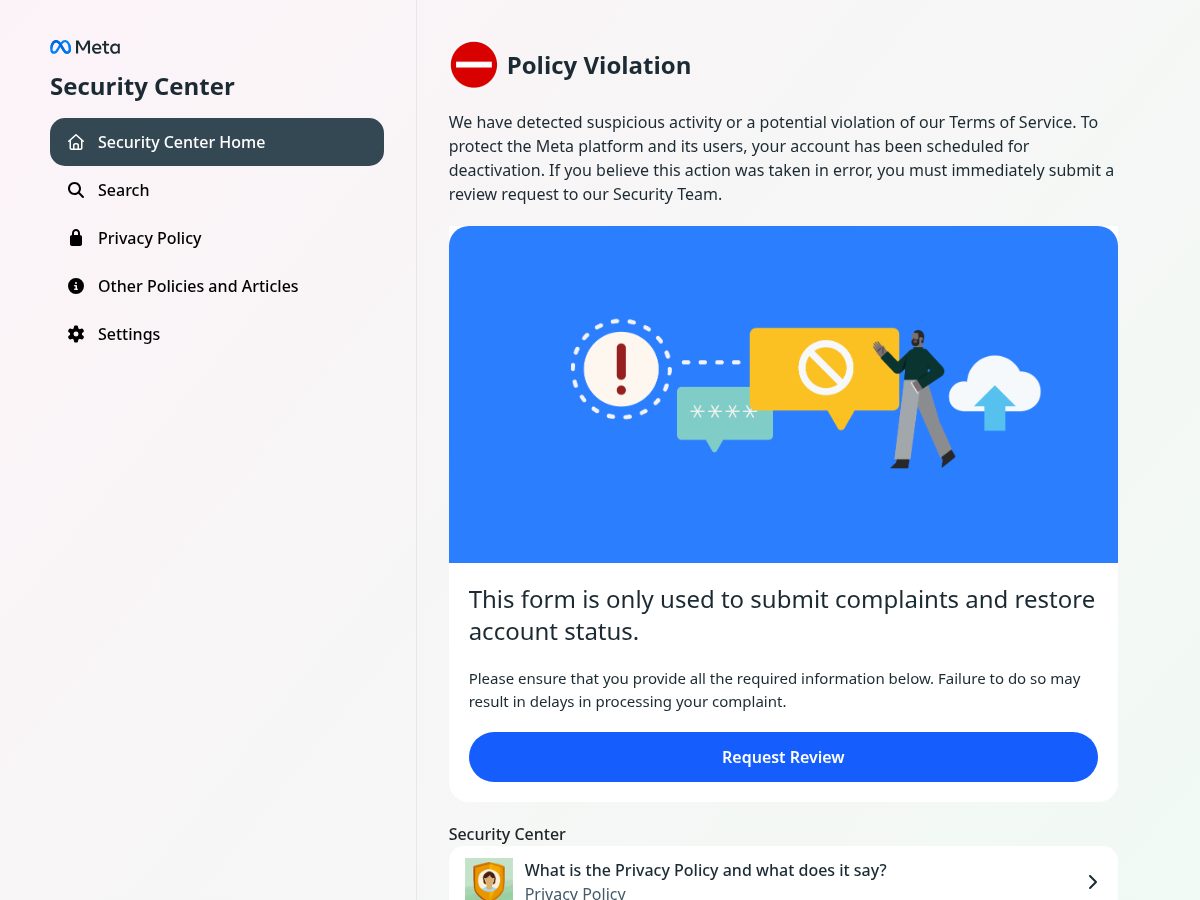
Task: Open the Search menu item
Action: [217, 190]
